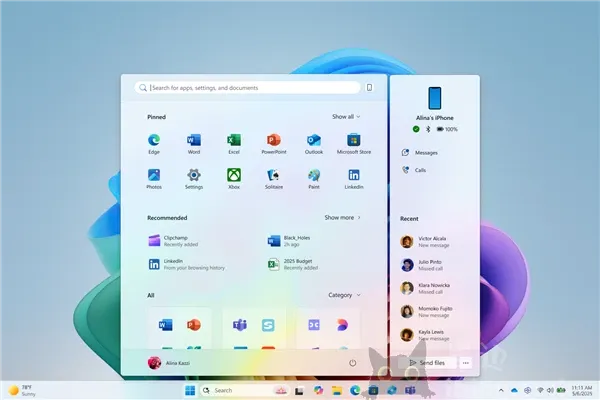This screenshot has width=600, height=400.
Task: Open Kayla Lewis's new message
Action: coord(425,335)
